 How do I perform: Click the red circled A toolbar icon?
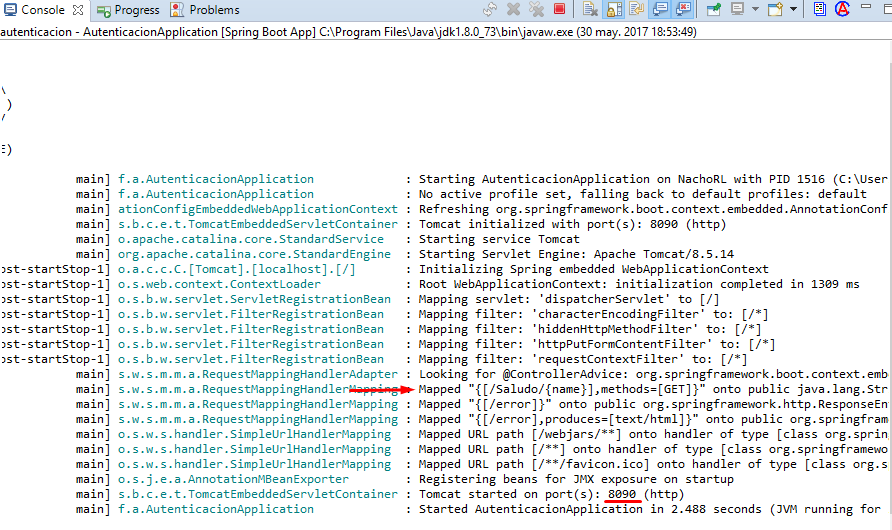tap(843, 10)
